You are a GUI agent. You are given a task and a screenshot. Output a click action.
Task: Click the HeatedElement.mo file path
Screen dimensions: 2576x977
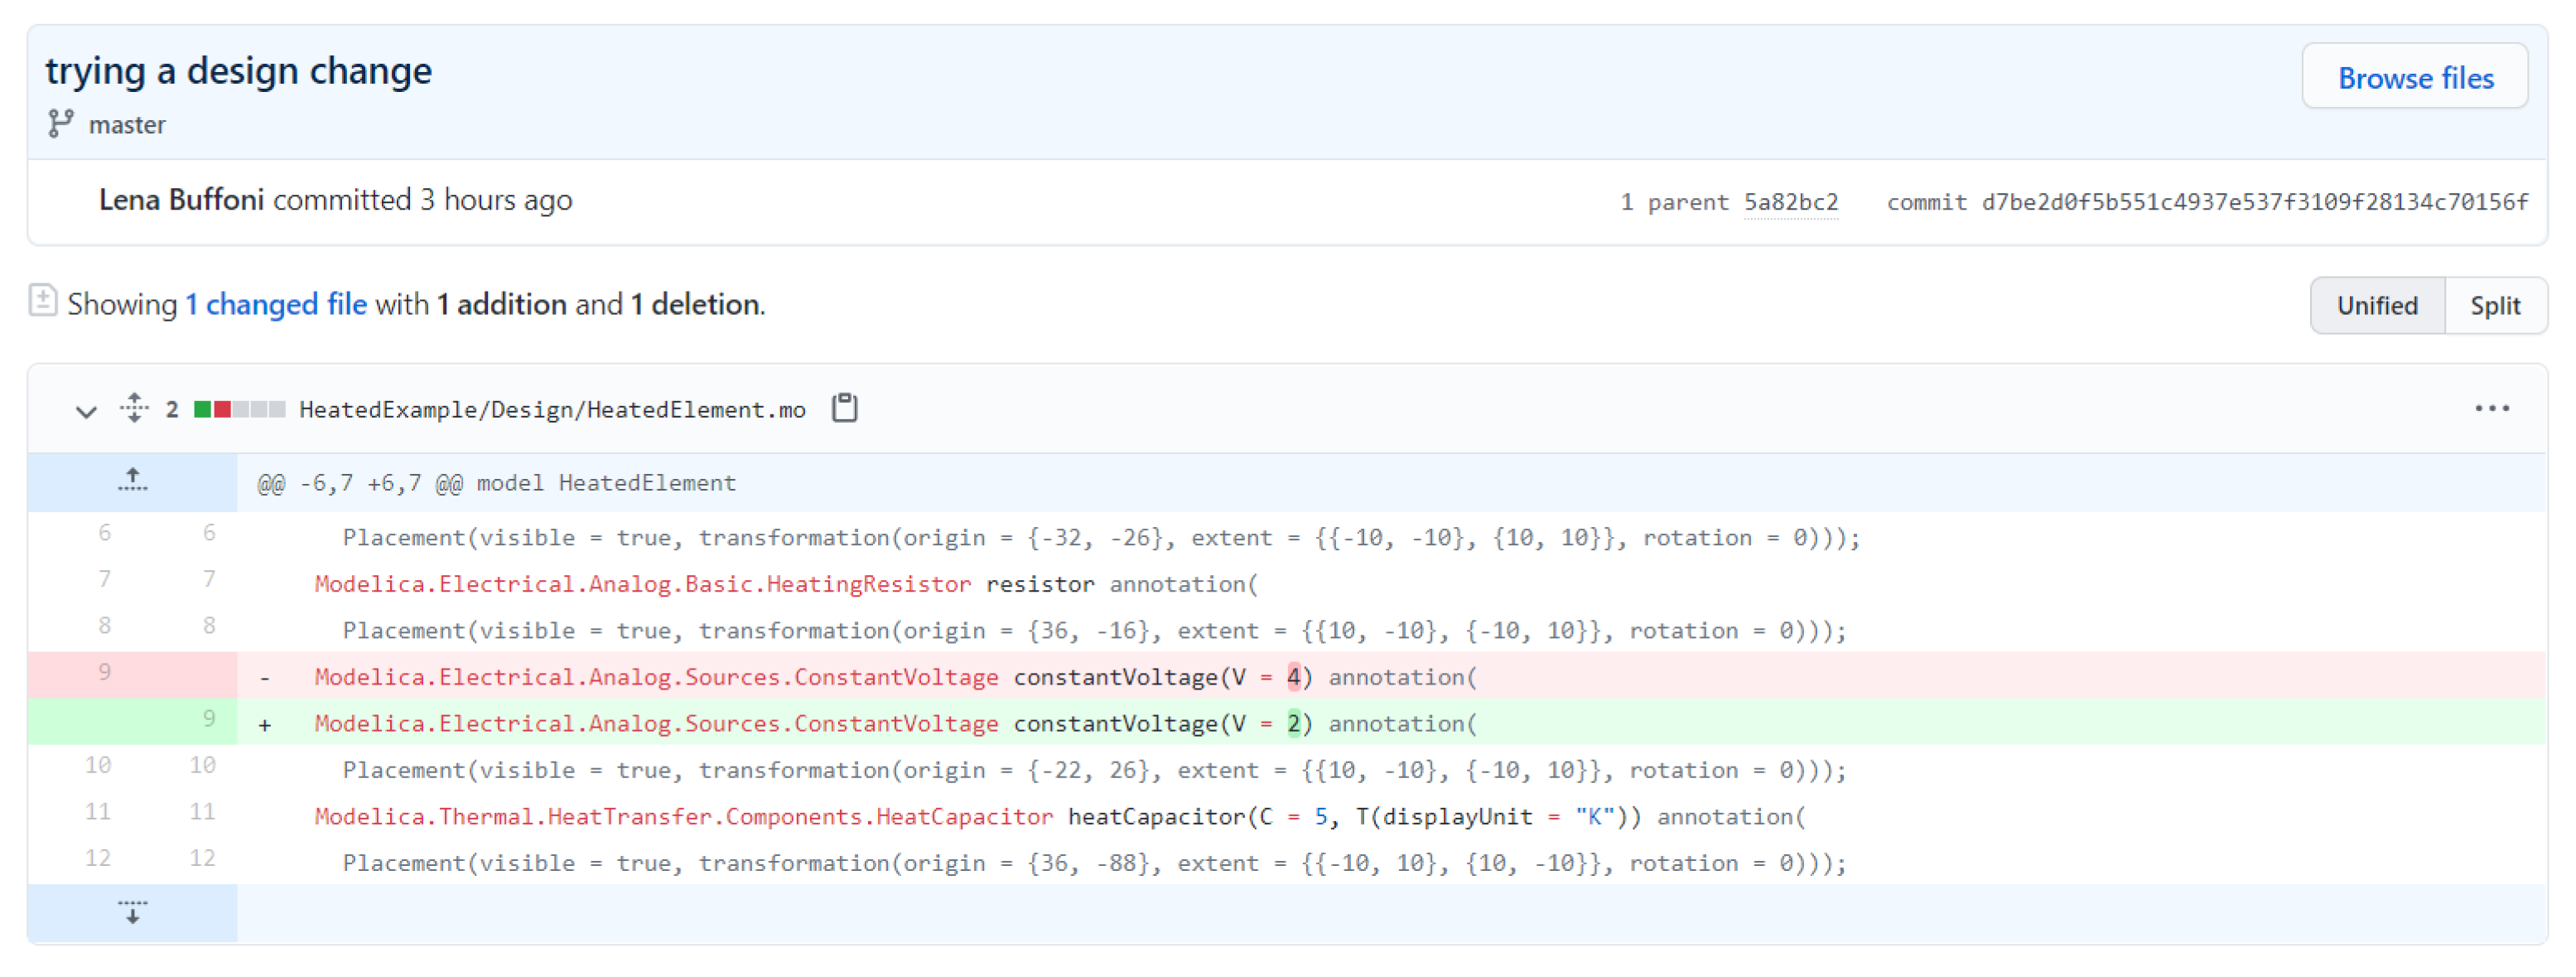(552, 409)
